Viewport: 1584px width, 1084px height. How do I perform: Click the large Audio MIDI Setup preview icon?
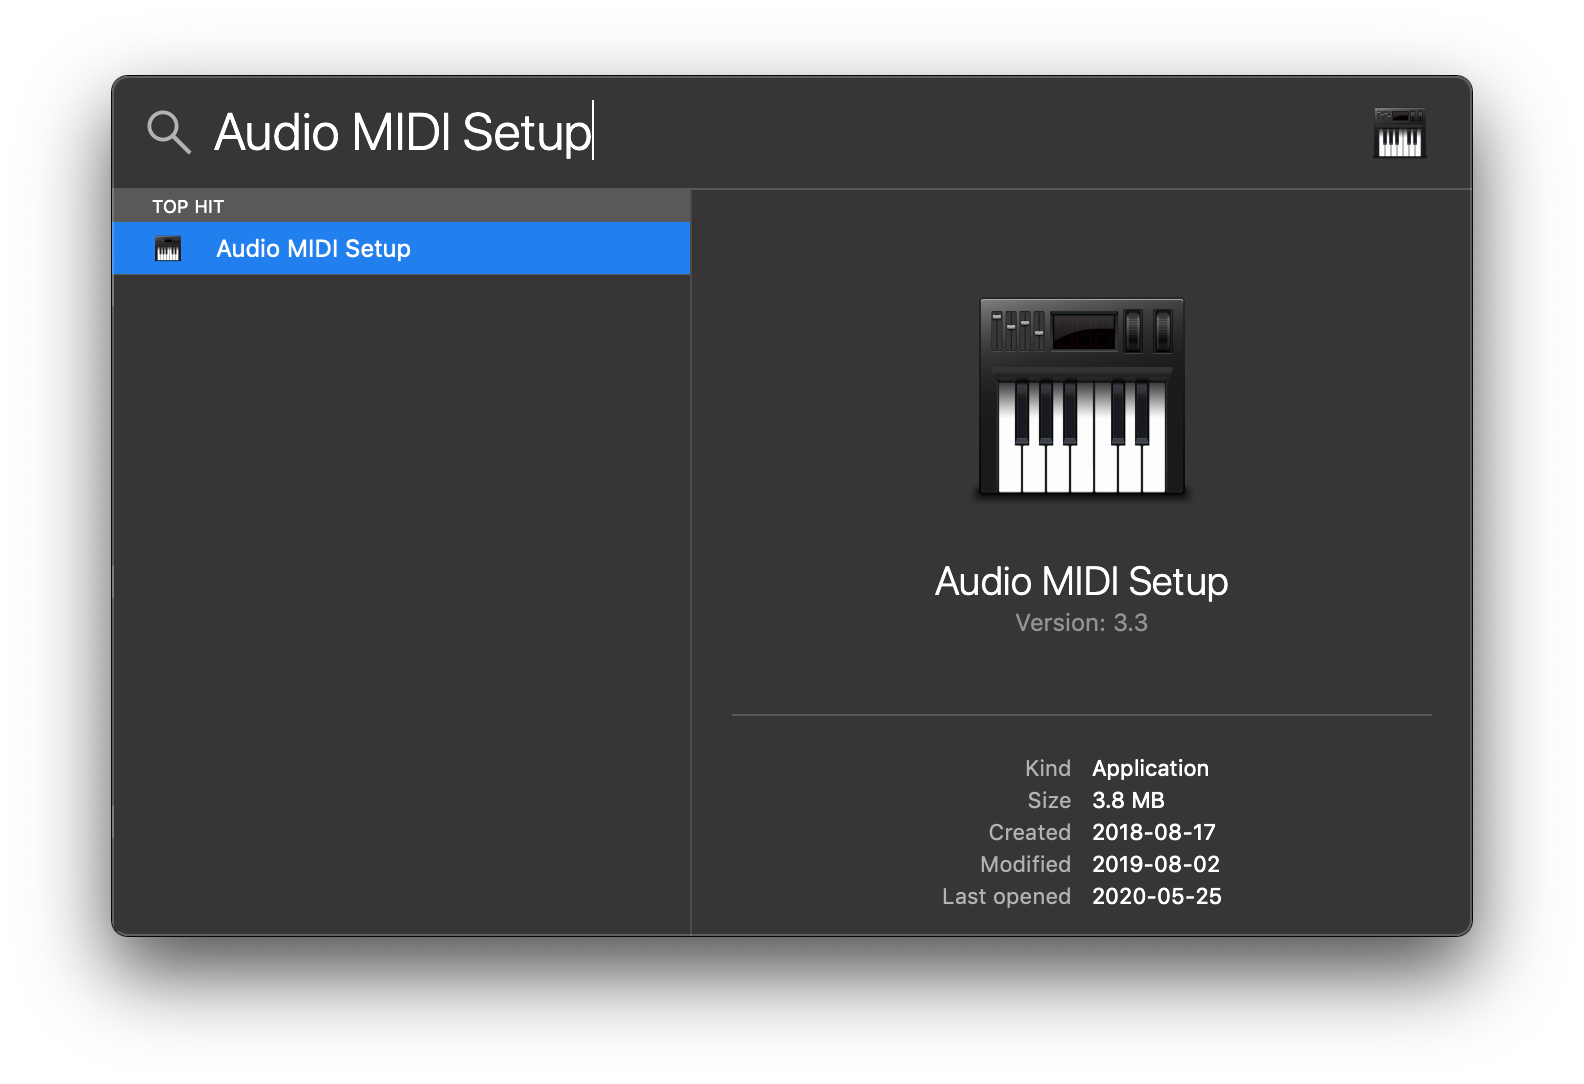coord(1082,397)
